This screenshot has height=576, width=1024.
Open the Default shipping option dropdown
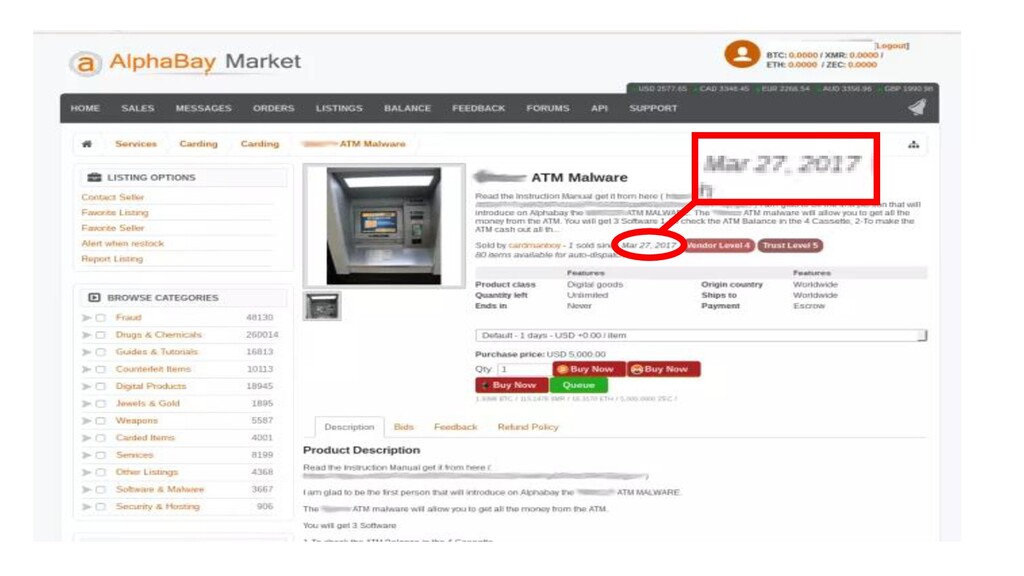click(701, 336)
